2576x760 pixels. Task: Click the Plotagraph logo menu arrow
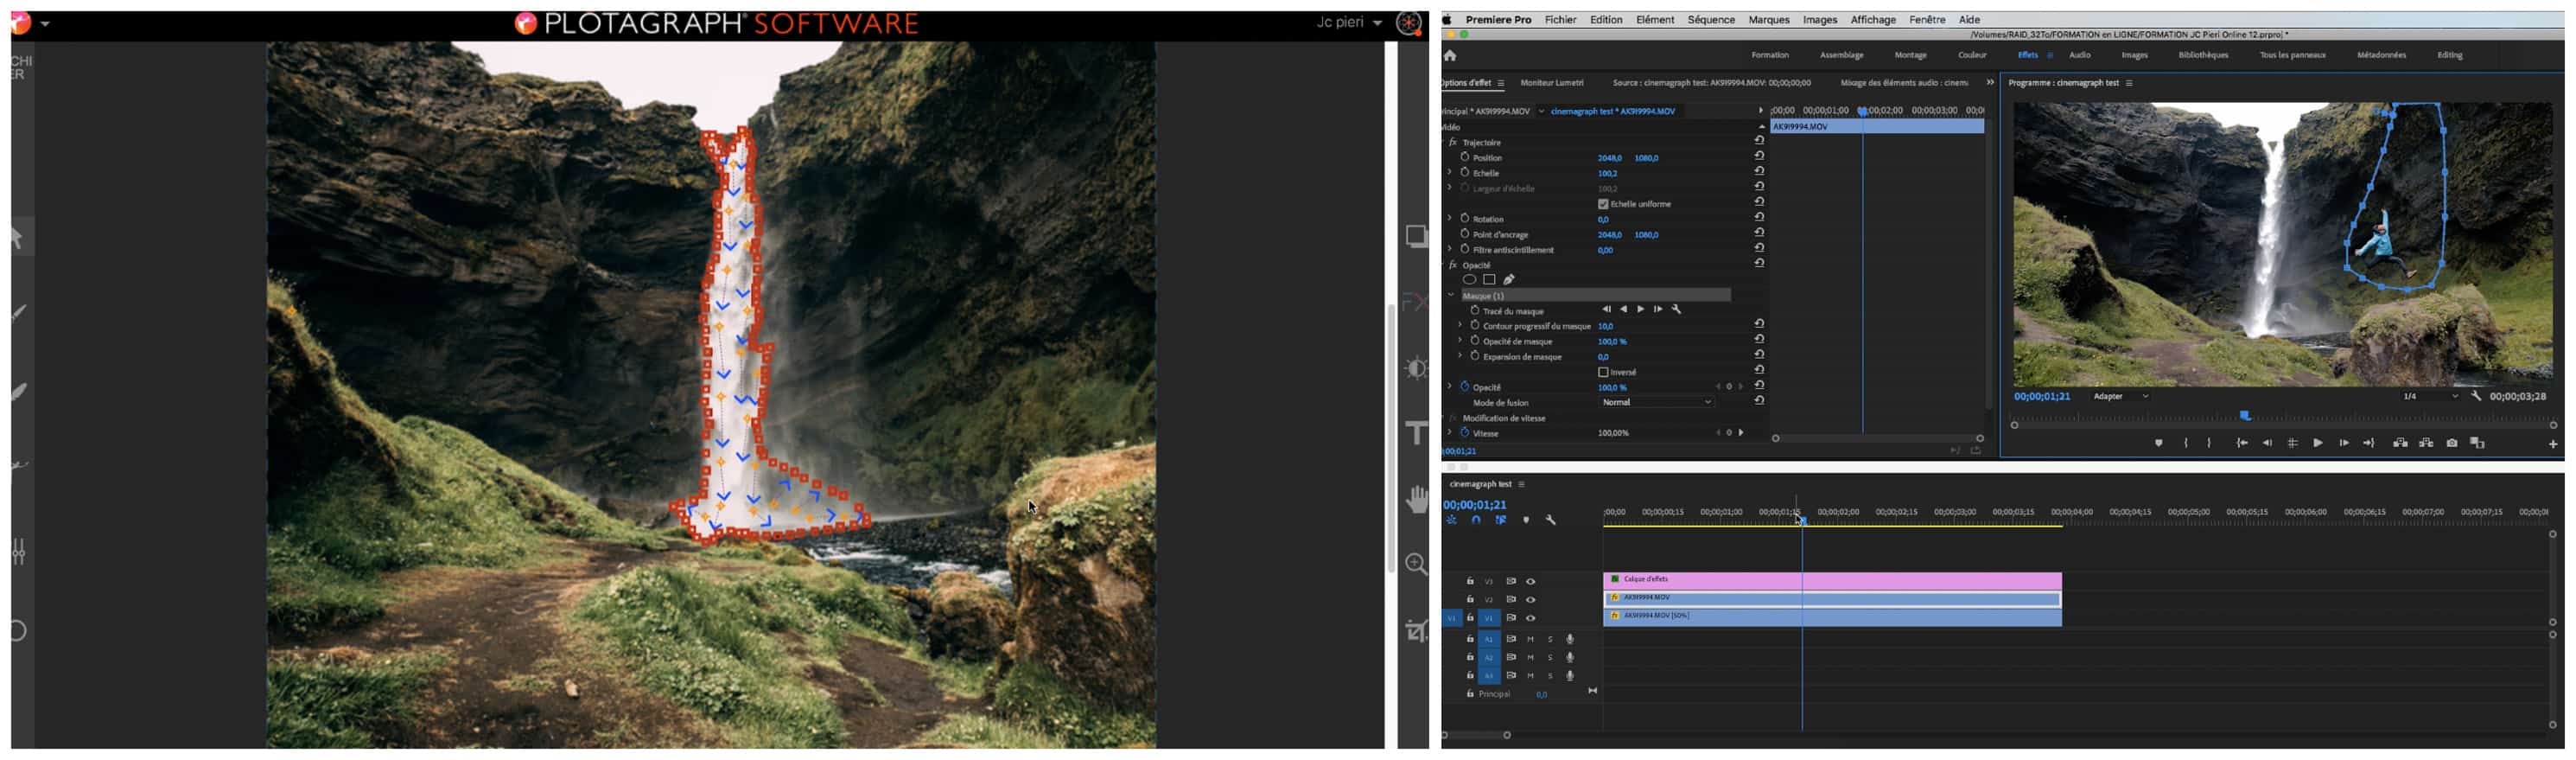tap(45, 23)
